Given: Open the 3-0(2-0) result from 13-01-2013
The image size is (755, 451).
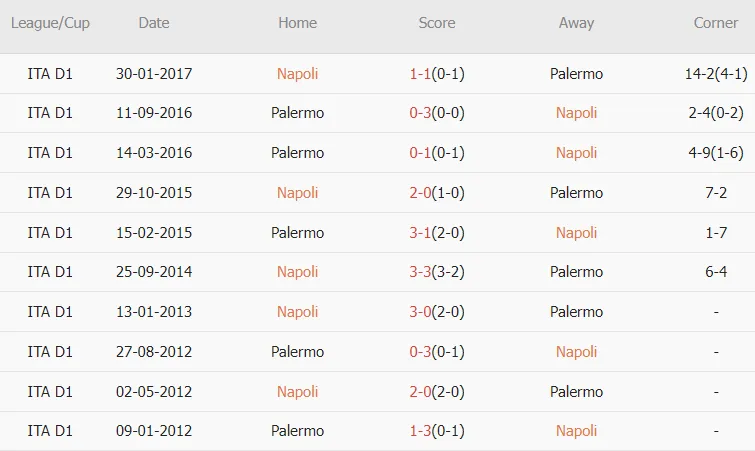Looking at the screenshot, I should (437, 311).
